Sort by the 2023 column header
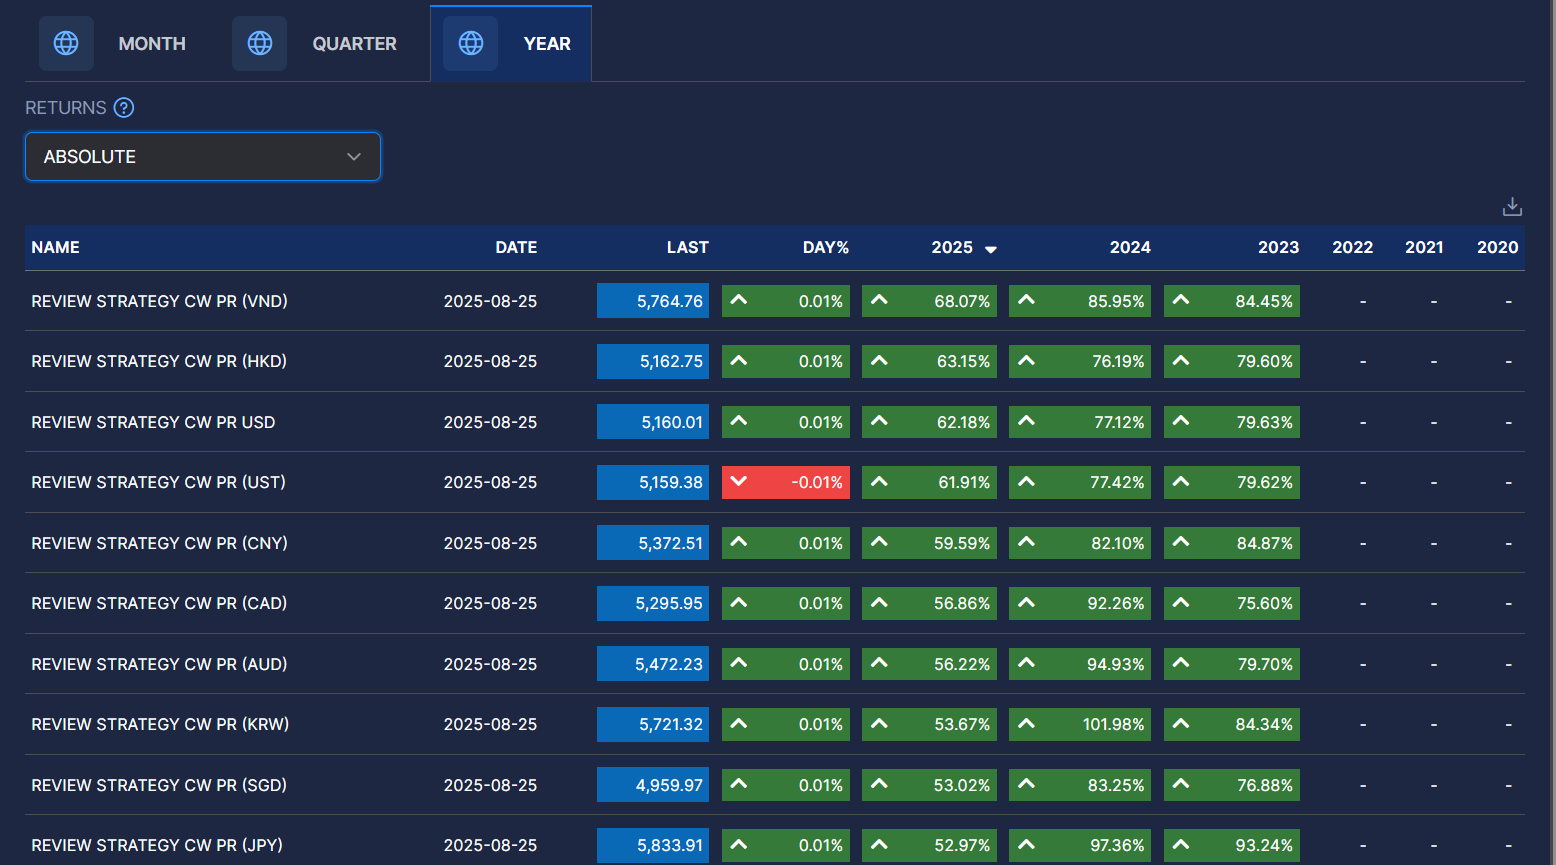1556x865 pixels. (1278, 247)
